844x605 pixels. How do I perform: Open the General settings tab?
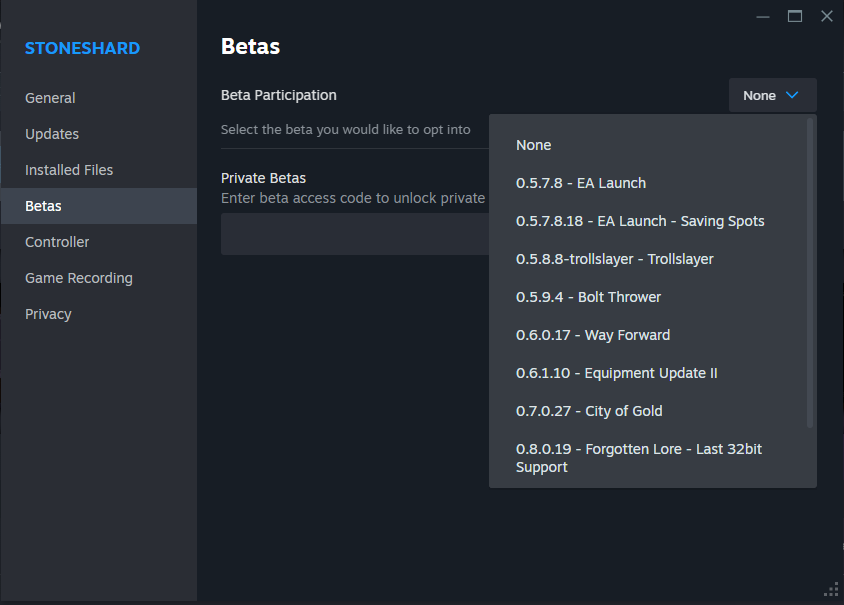pos(99,98)
